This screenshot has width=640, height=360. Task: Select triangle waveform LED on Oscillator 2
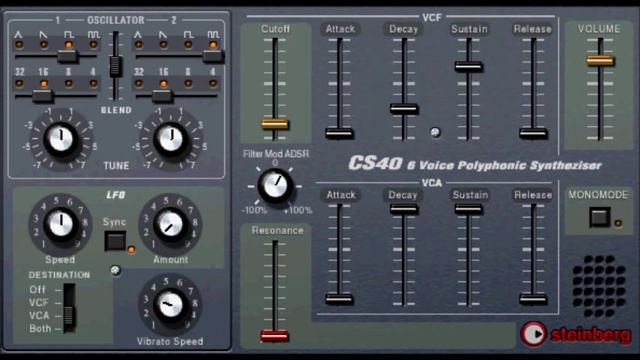[x=138, y=44]
